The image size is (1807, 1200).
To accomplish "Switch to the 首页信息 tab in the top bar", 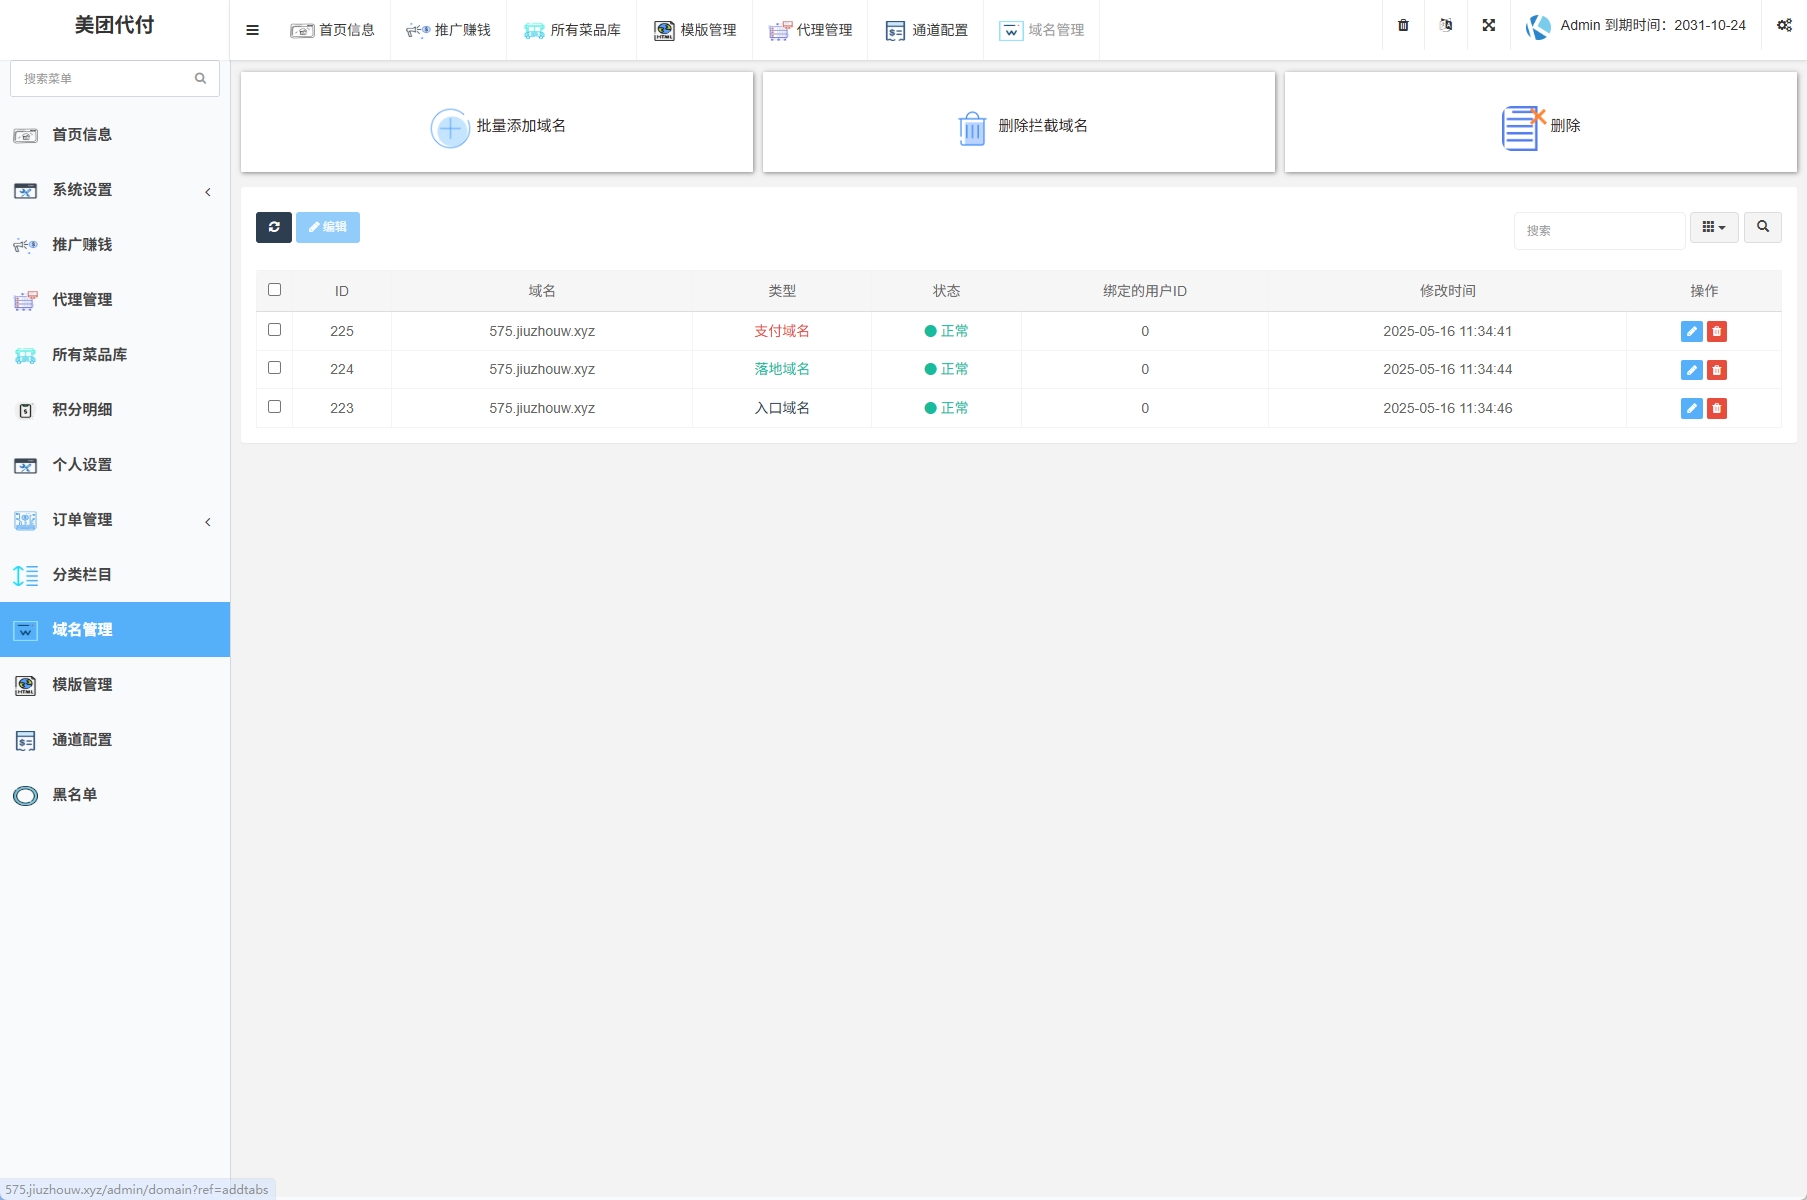I will tap(333, 30).
